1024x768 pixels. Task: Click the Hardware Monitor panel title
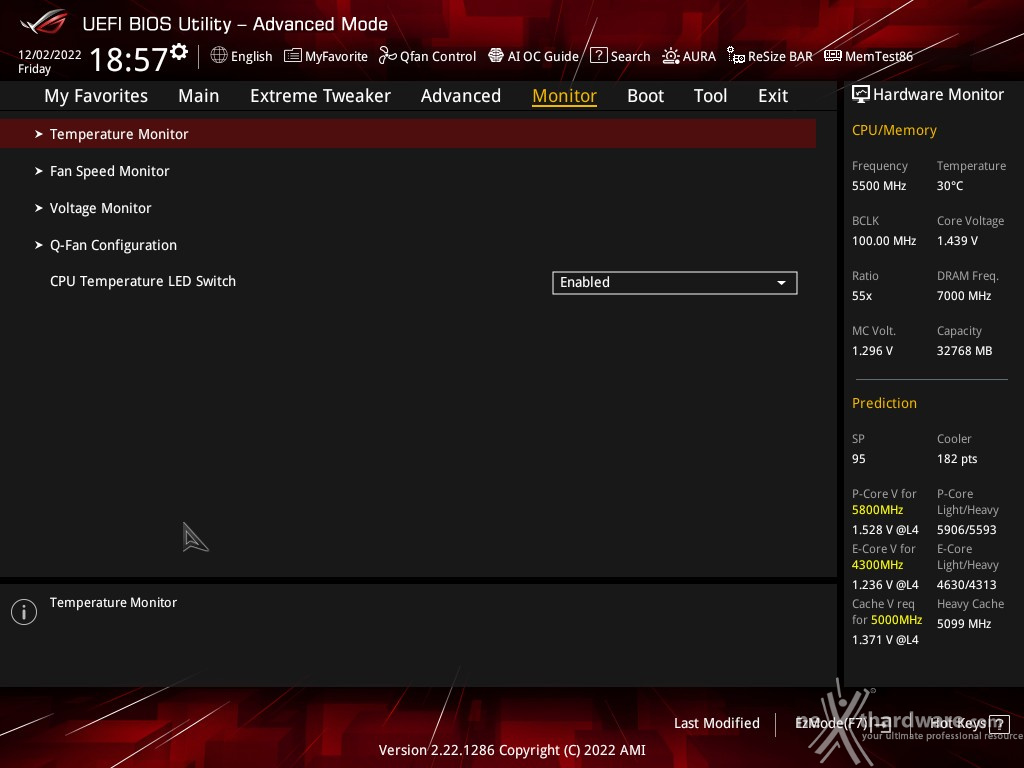coord(938,95)
